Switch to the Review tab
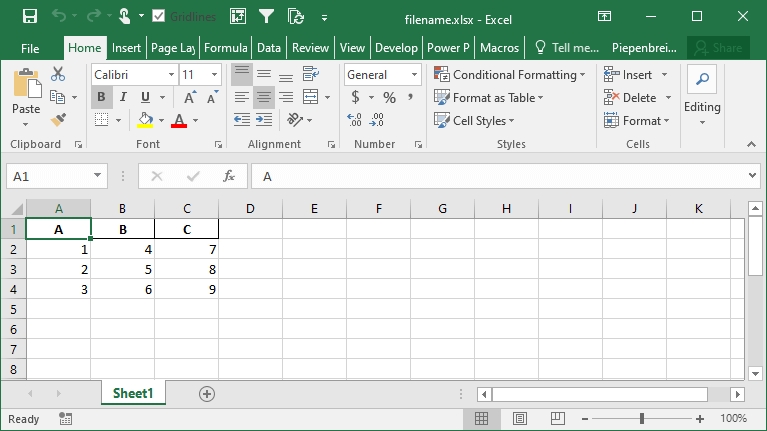 pos(310,47)
